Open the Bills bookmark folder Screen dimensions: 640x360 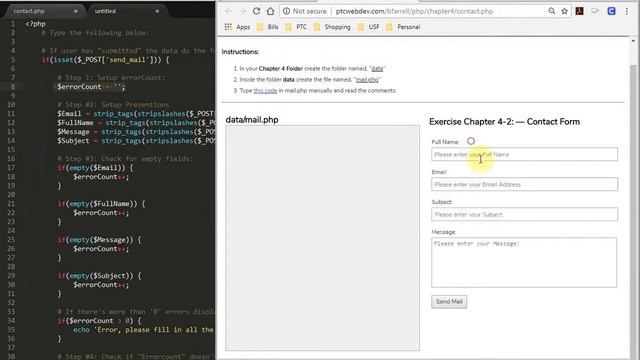[268, 27]
